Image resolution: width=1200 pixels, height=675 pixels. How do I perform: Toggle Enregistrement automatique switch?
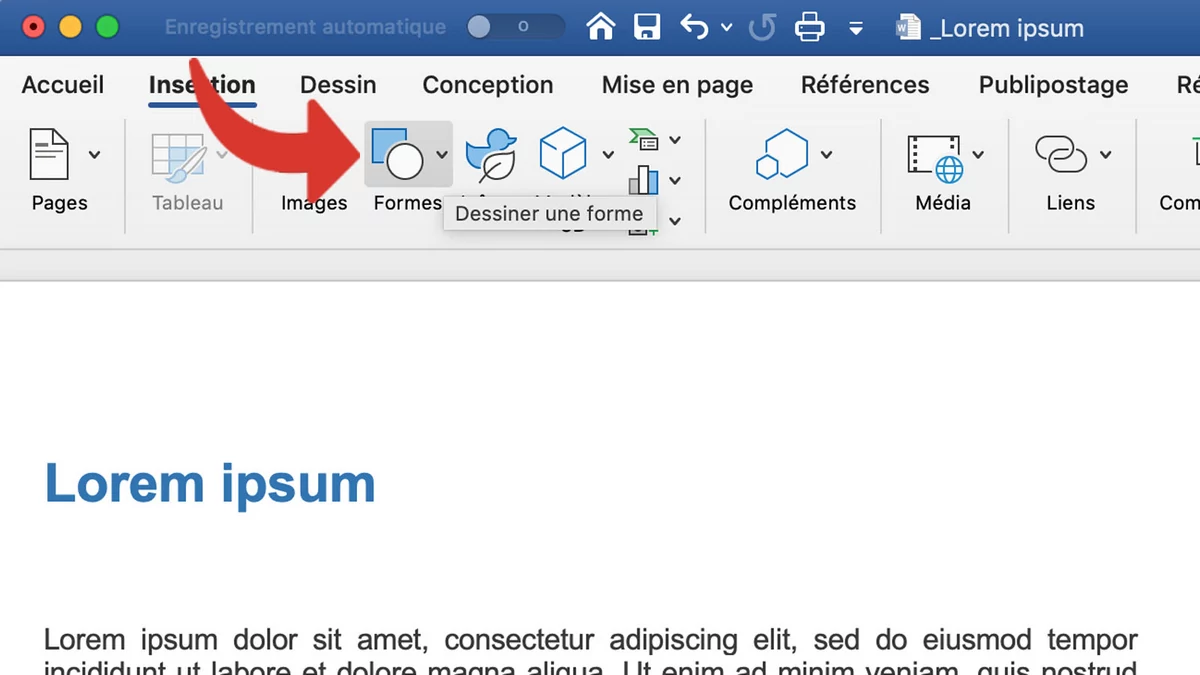coord(514,27)
